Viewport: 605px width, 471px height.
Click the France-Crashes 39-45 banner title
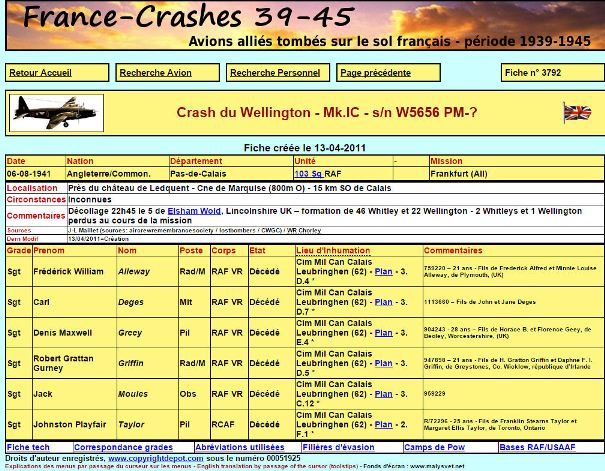click(x=188, y=16)
